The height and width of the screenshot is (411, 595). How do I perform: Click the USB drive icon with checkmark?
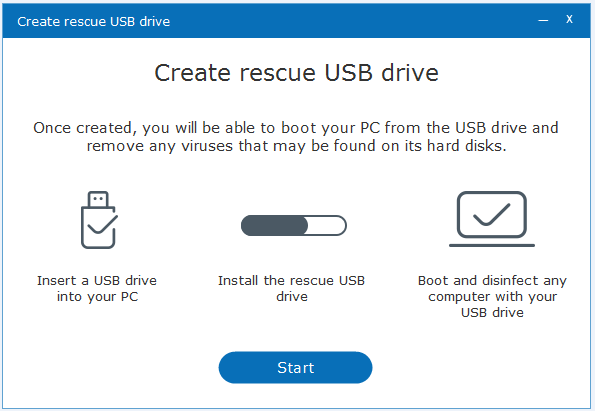[x=99, y=220]
